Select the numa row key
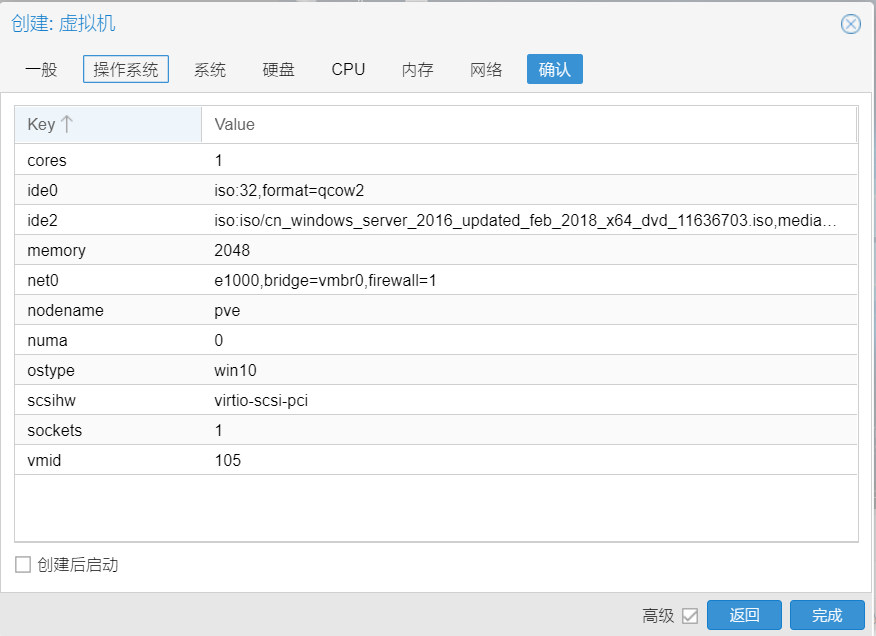The image size is (876, 636). [47, 340]
